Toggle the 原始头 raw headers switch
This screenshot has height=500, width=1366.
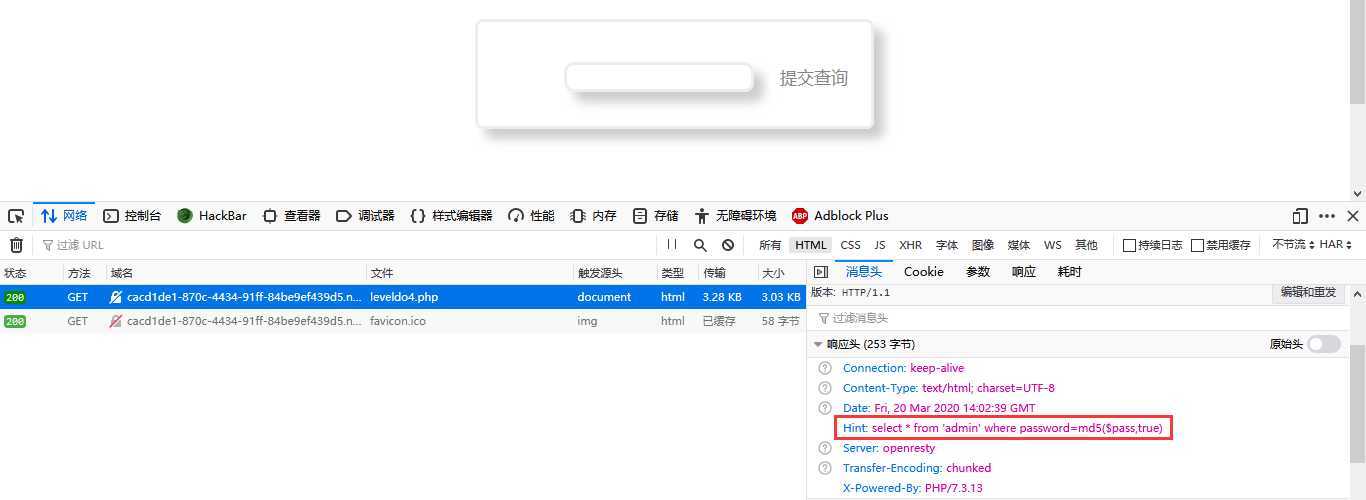[x=1323, y=344]
